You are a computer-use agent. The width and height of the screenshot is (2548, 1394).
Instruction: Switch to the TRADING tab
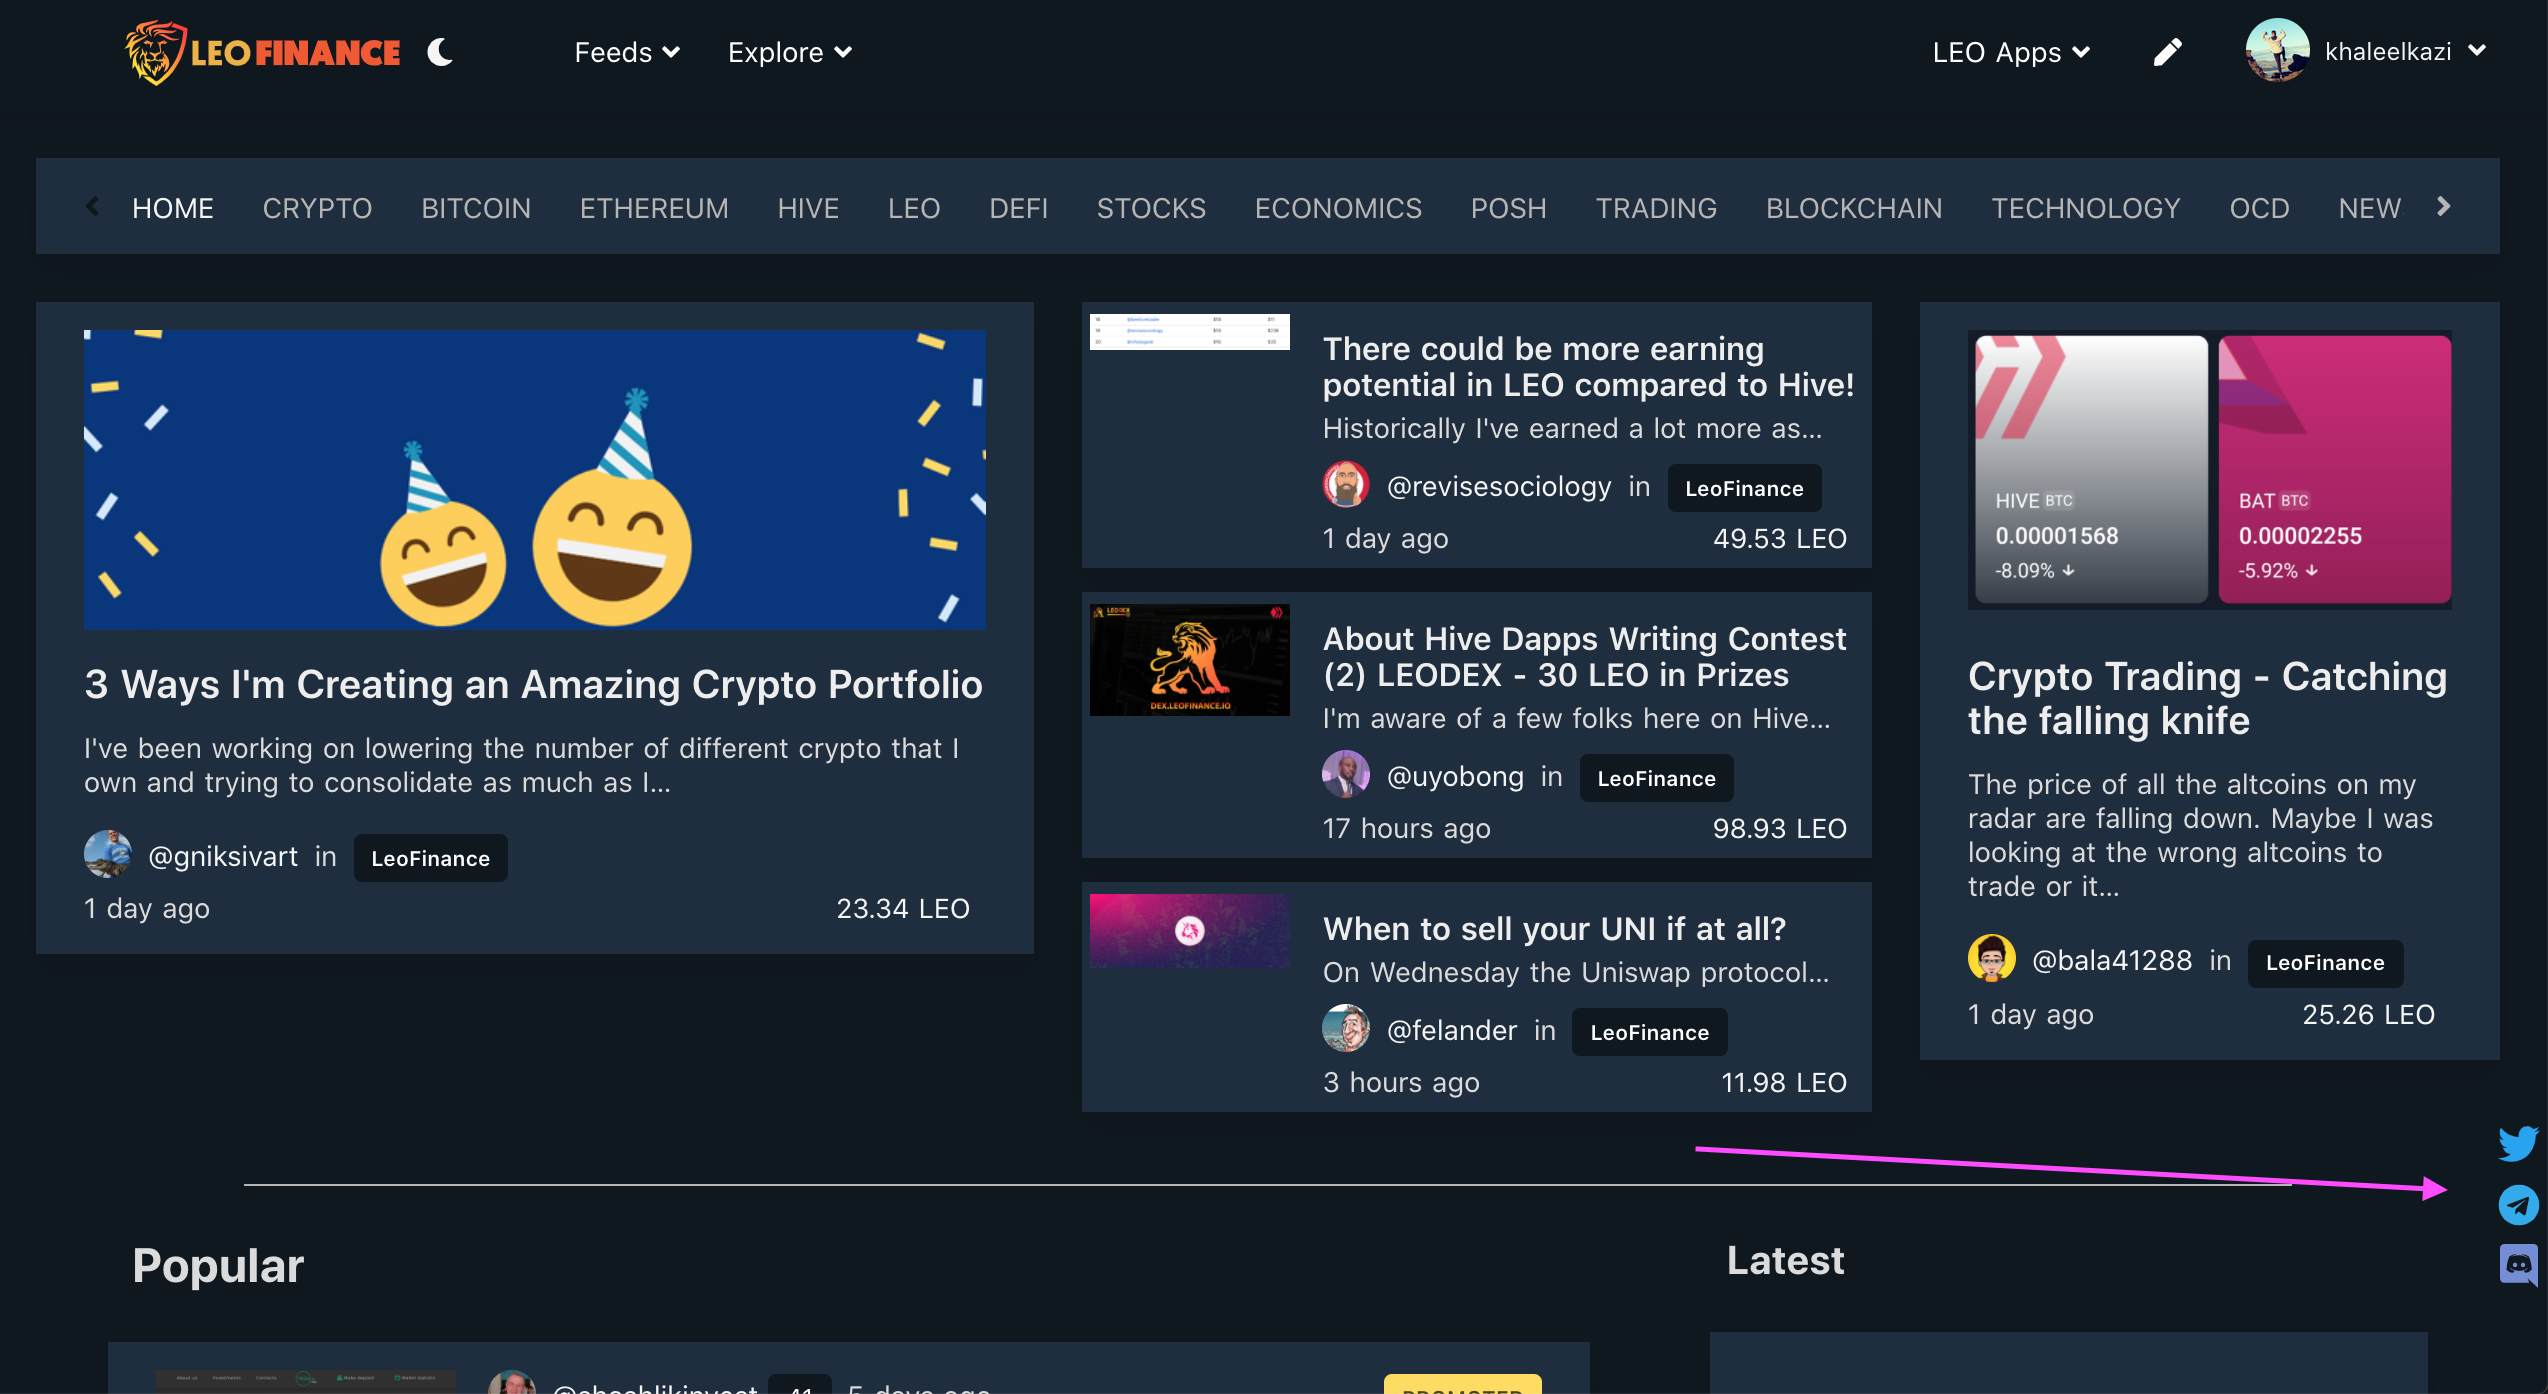click(1656, 208)
